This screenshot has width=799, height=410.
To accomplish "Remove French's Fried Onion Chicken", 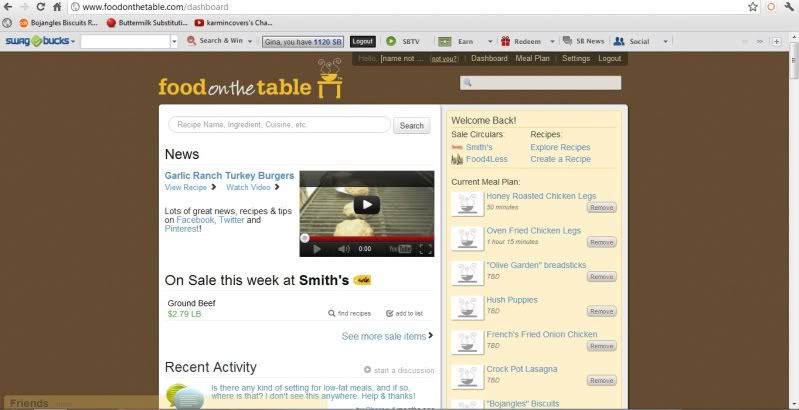I will coord(601,346).
